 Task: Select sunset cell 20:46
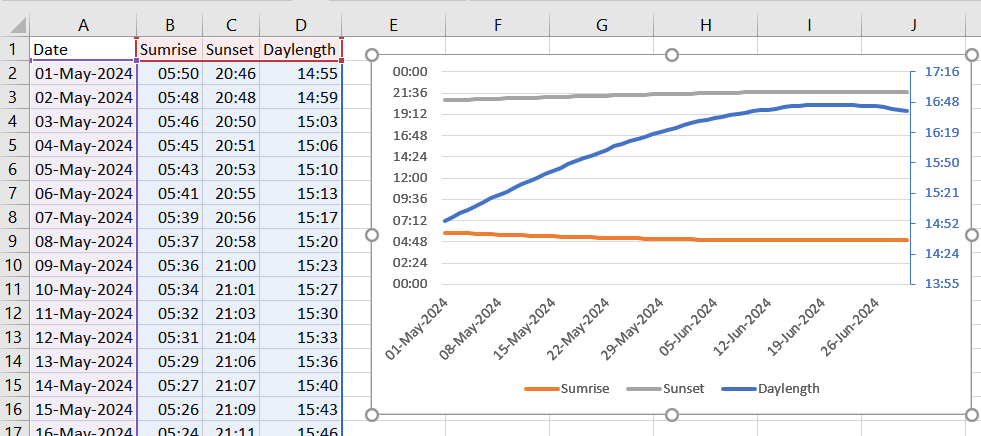231,73
